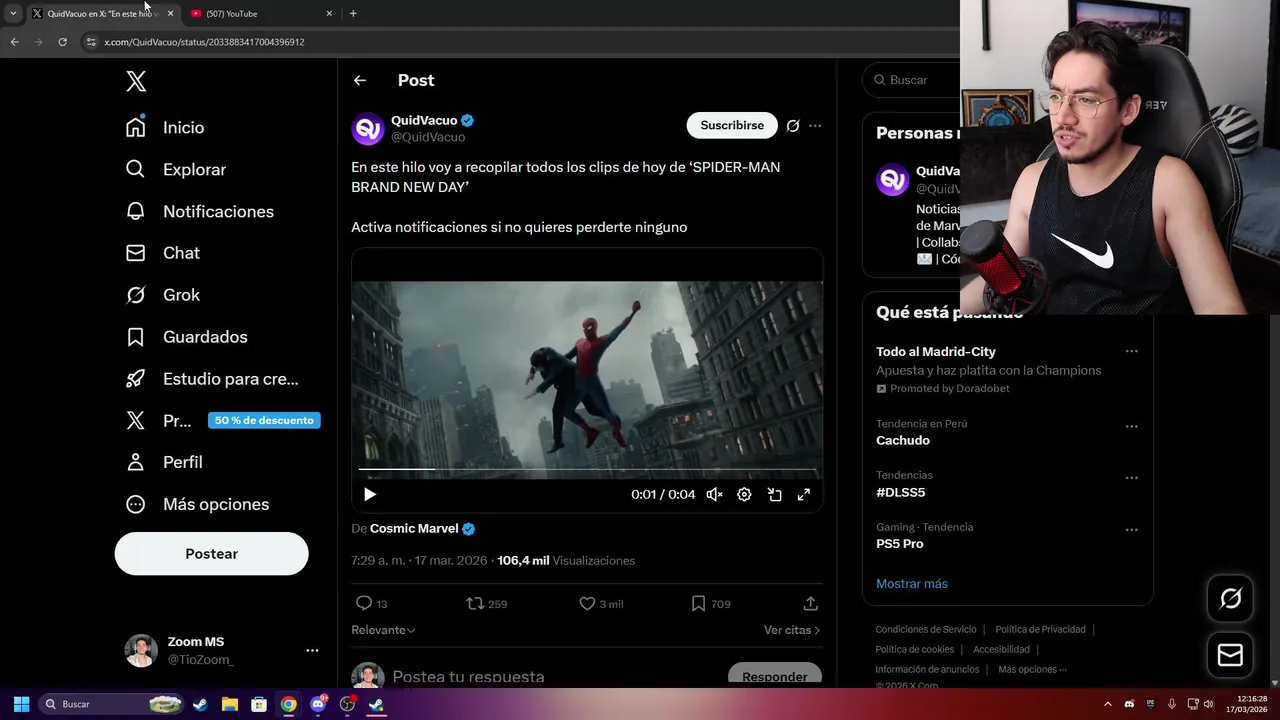Image resolution: width=1280 pixels, height=720 pixels.
Task: Open Steam from taskbar
Action: coord(200,704)
